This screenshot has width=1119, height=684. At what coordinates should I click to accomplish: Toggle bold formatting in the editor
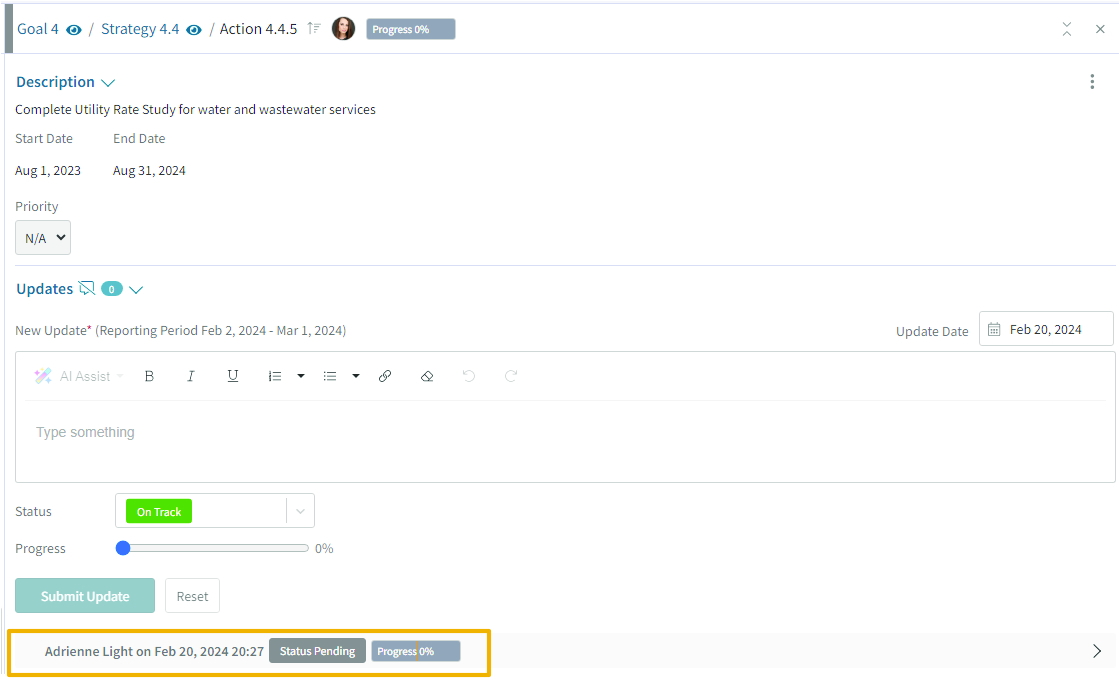point(149,376)
